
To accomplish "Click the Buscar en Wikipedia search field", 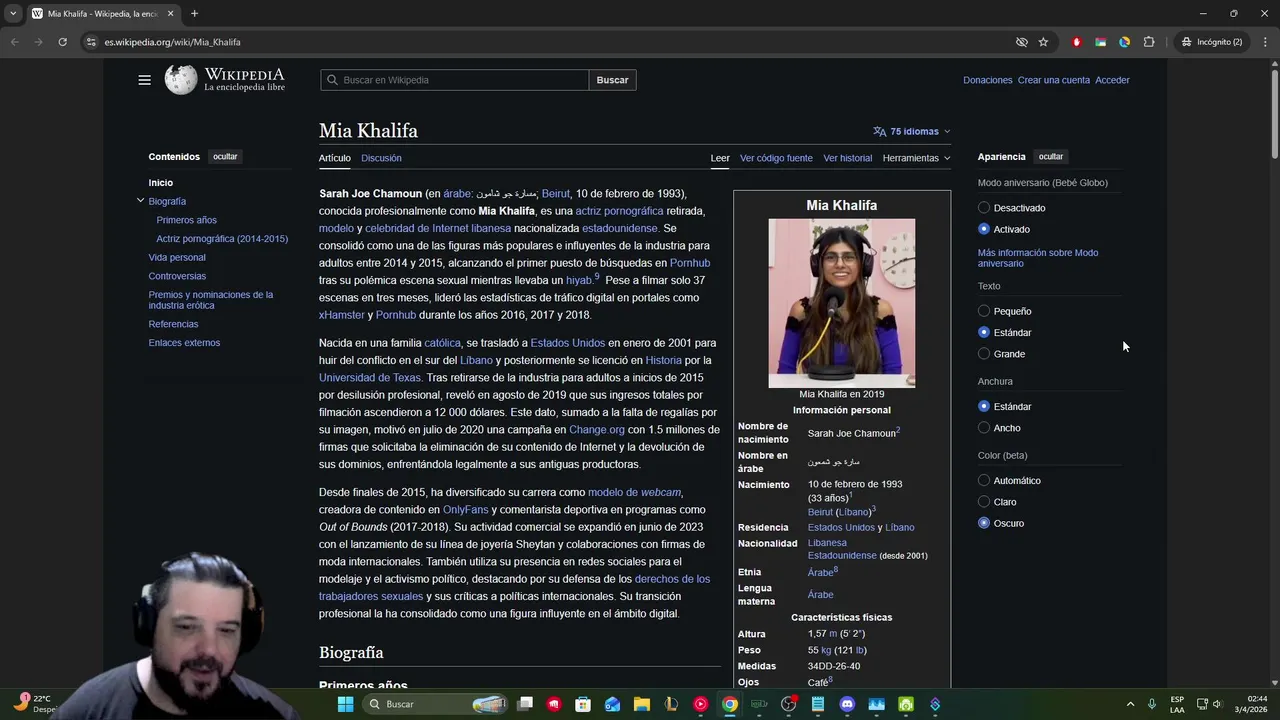I will click(x=455, y=80).
